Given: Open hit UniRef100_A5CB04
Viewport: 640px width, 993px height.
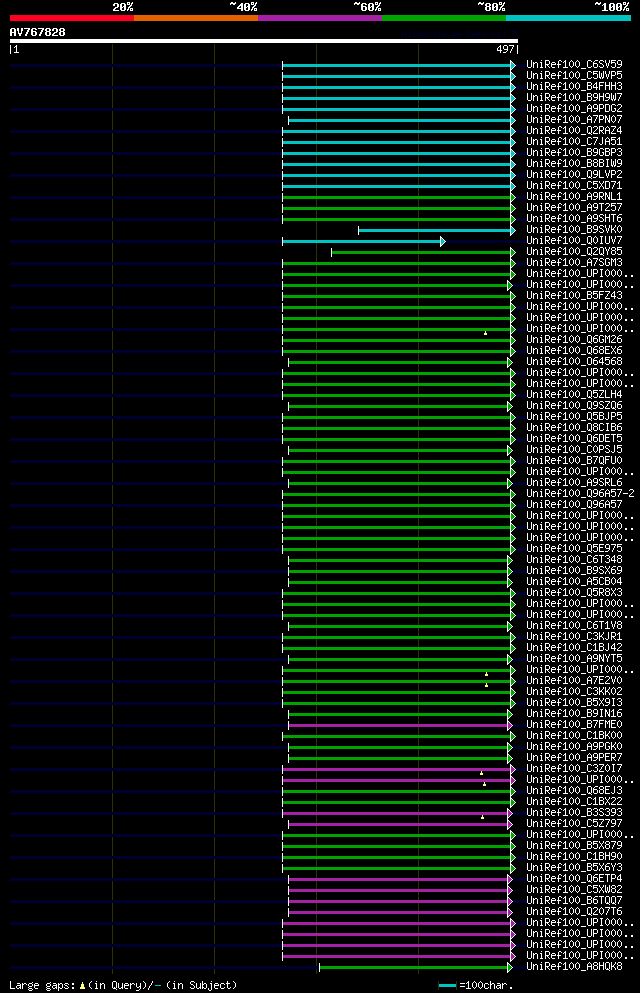Looking at the screenshot, I should click(574, 582).
